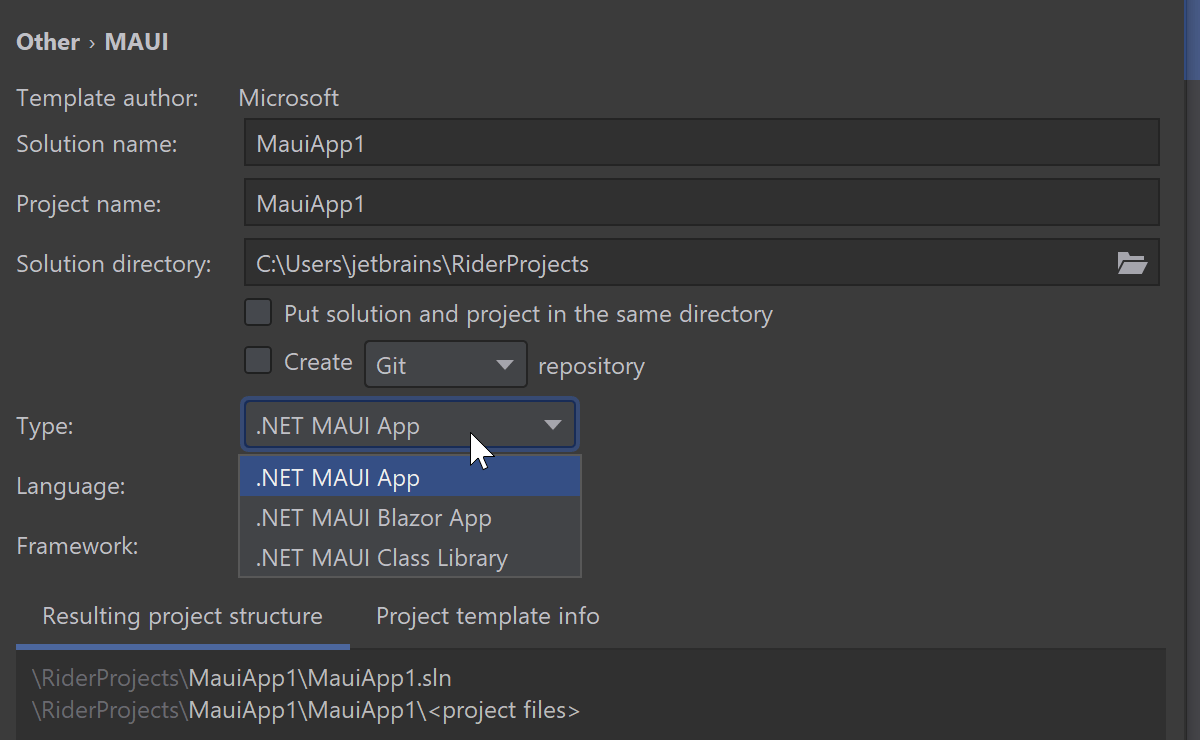The width and height of the screenshot is (1200, 740).
Task: Click the Framework field label
Action: click(x=77, y=546)
